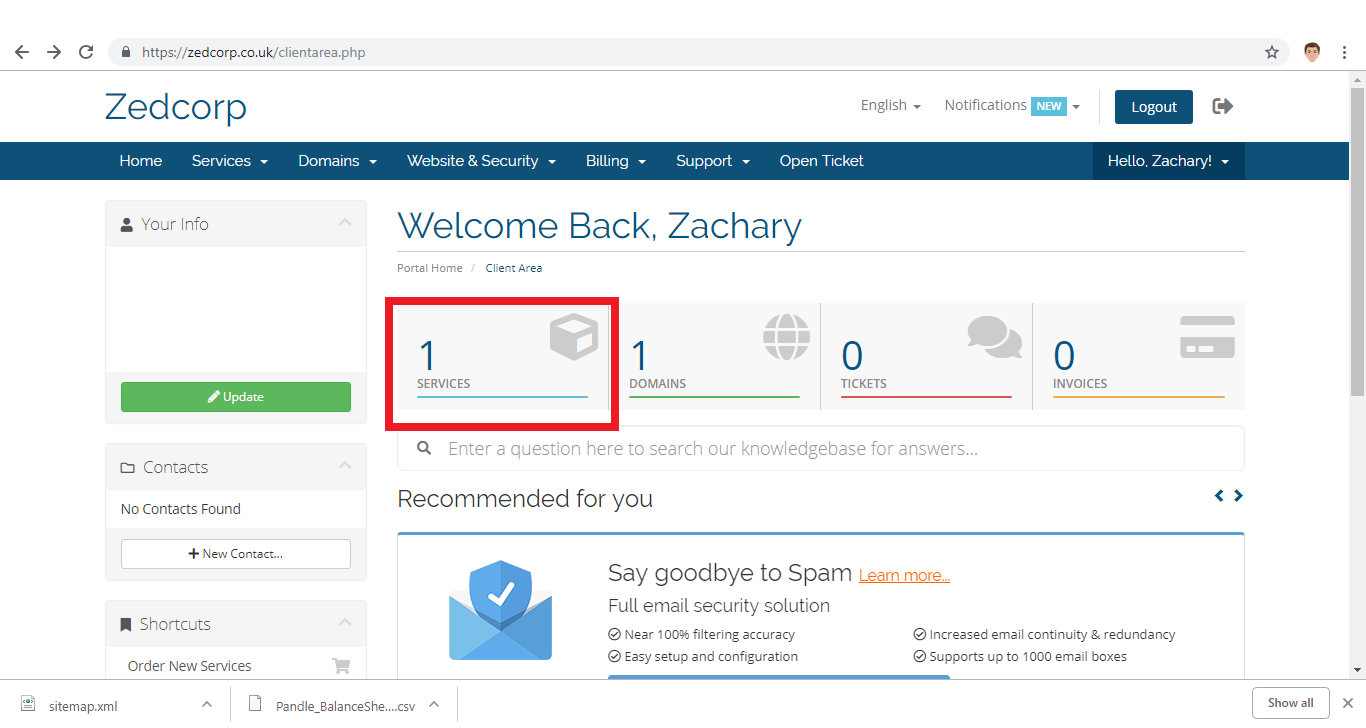Expand the Website & Security menu
This screenshot has width=1366, height=728.
pos(482,161)
